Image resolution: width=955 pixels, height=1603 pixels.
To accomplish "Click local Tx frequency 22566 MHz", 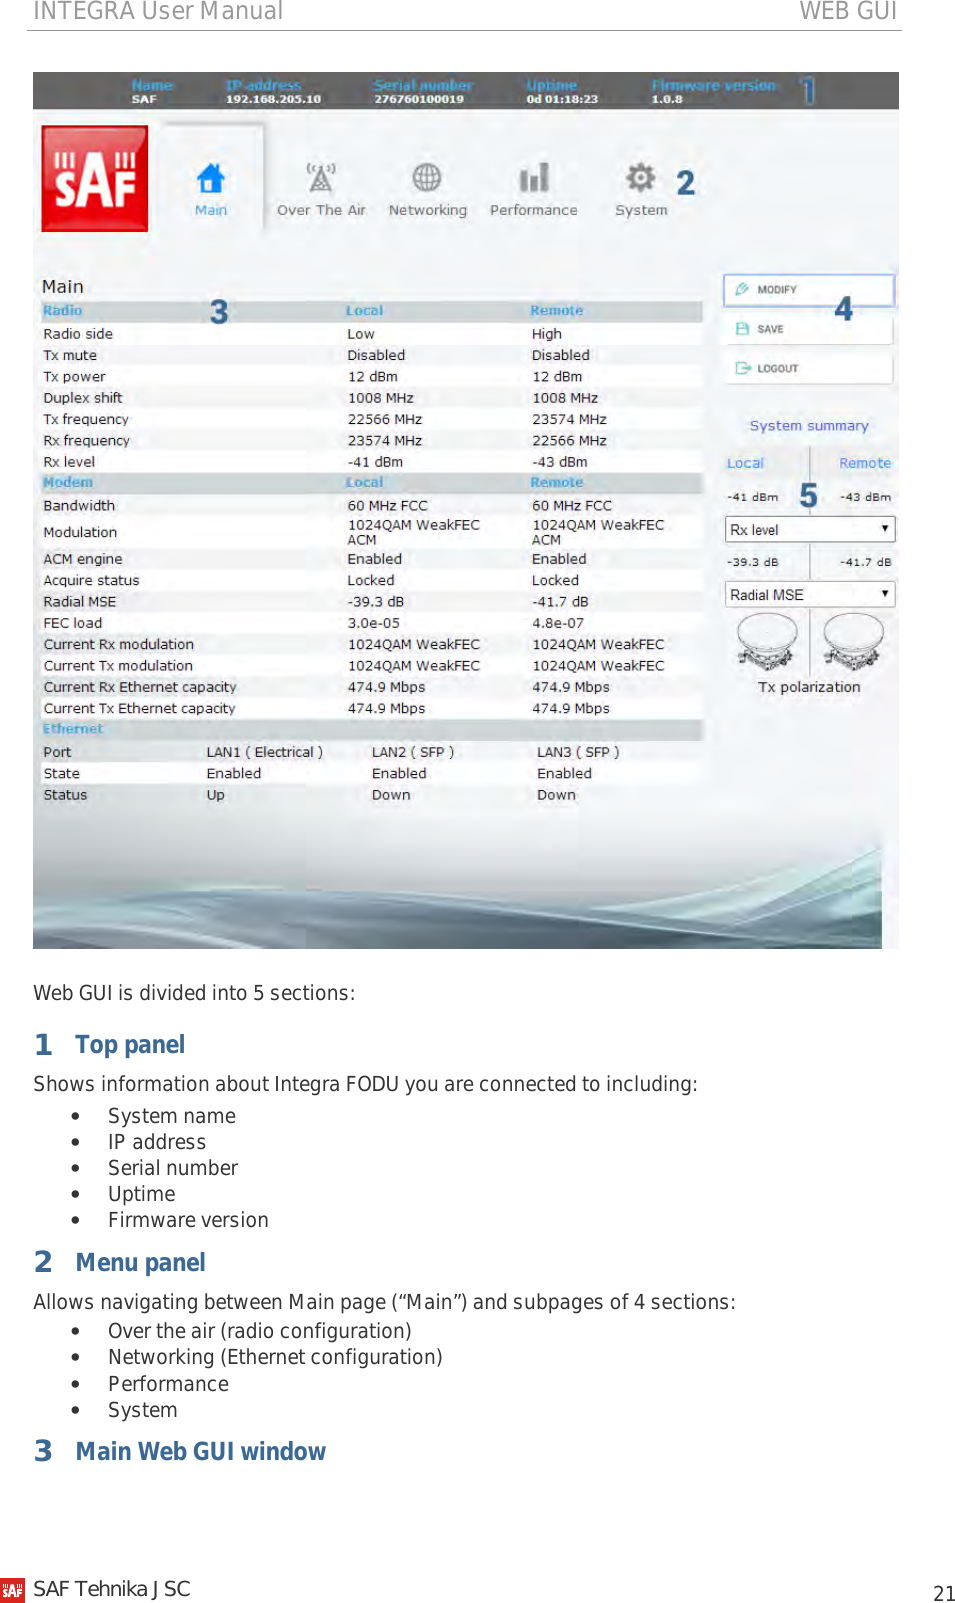I will click(x=385, y=420).
